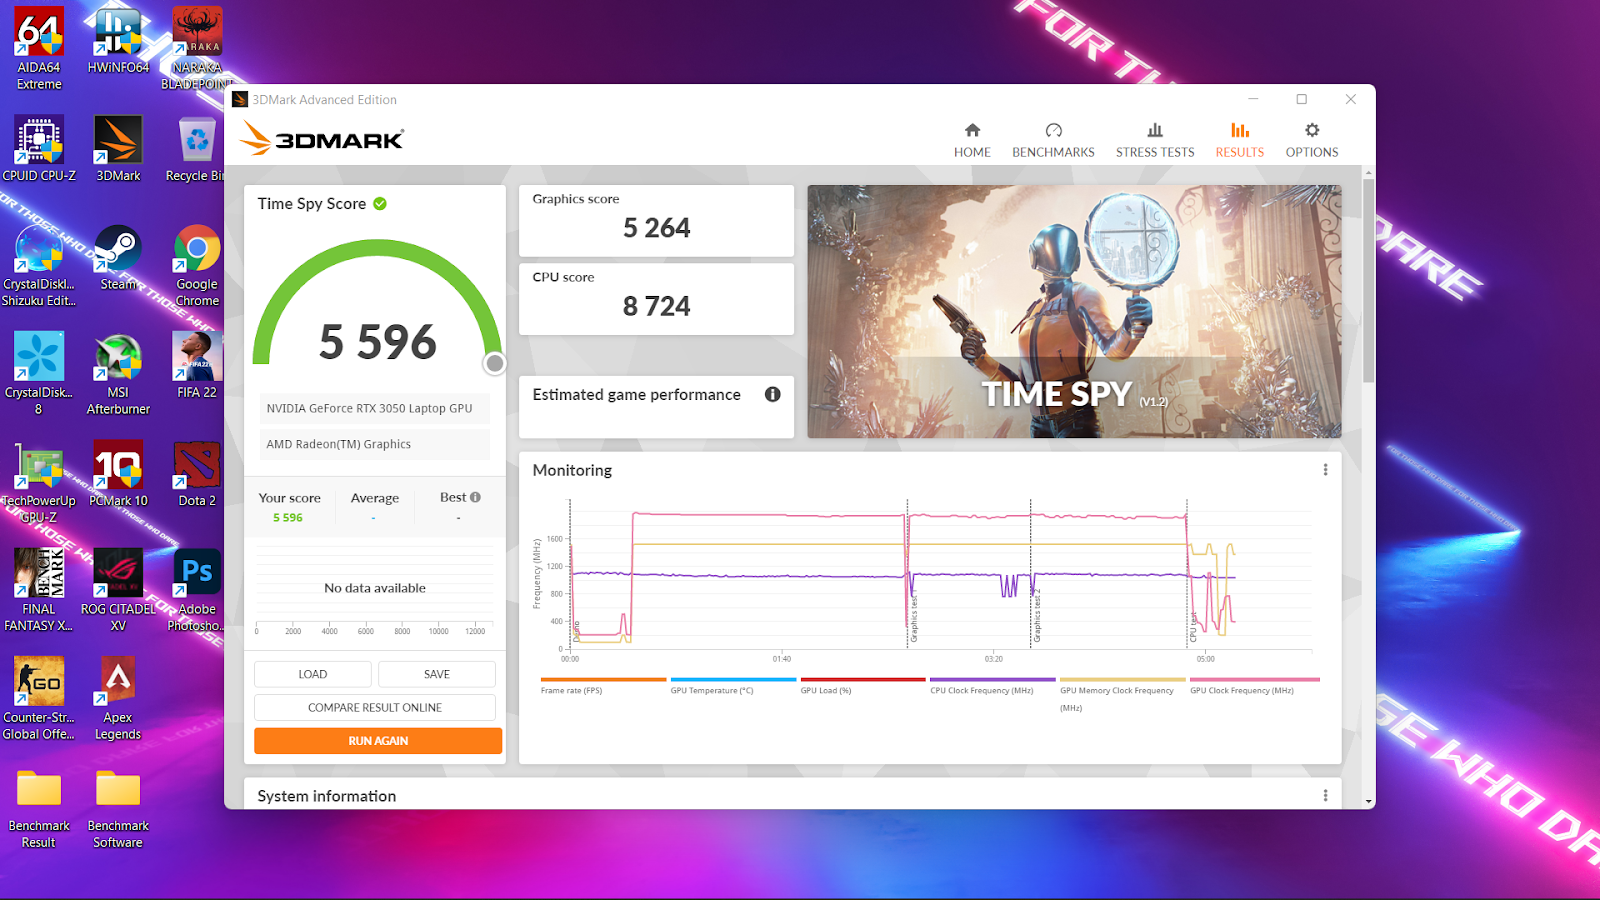
Task: Select NVIDIA GeForce RTX 3050 Laptop GPU field
Action: (375, 408)
